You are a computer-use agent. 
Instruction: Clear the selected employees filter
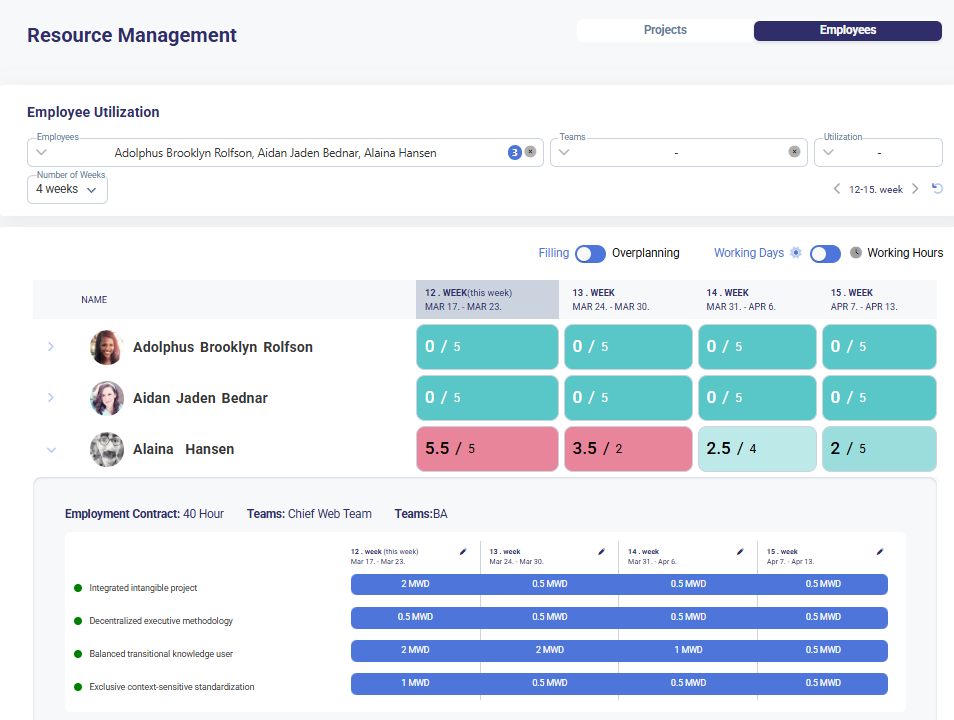pos(530,152)
